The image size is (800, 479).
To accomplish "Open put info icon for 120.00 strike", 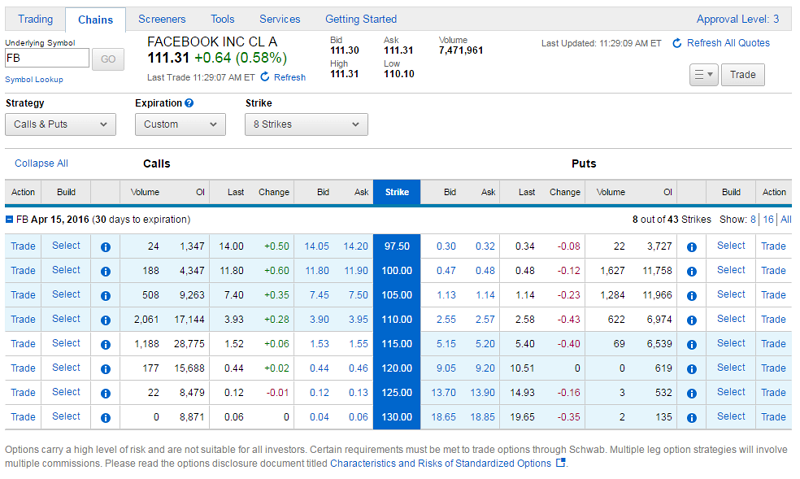I will point(692,369).
